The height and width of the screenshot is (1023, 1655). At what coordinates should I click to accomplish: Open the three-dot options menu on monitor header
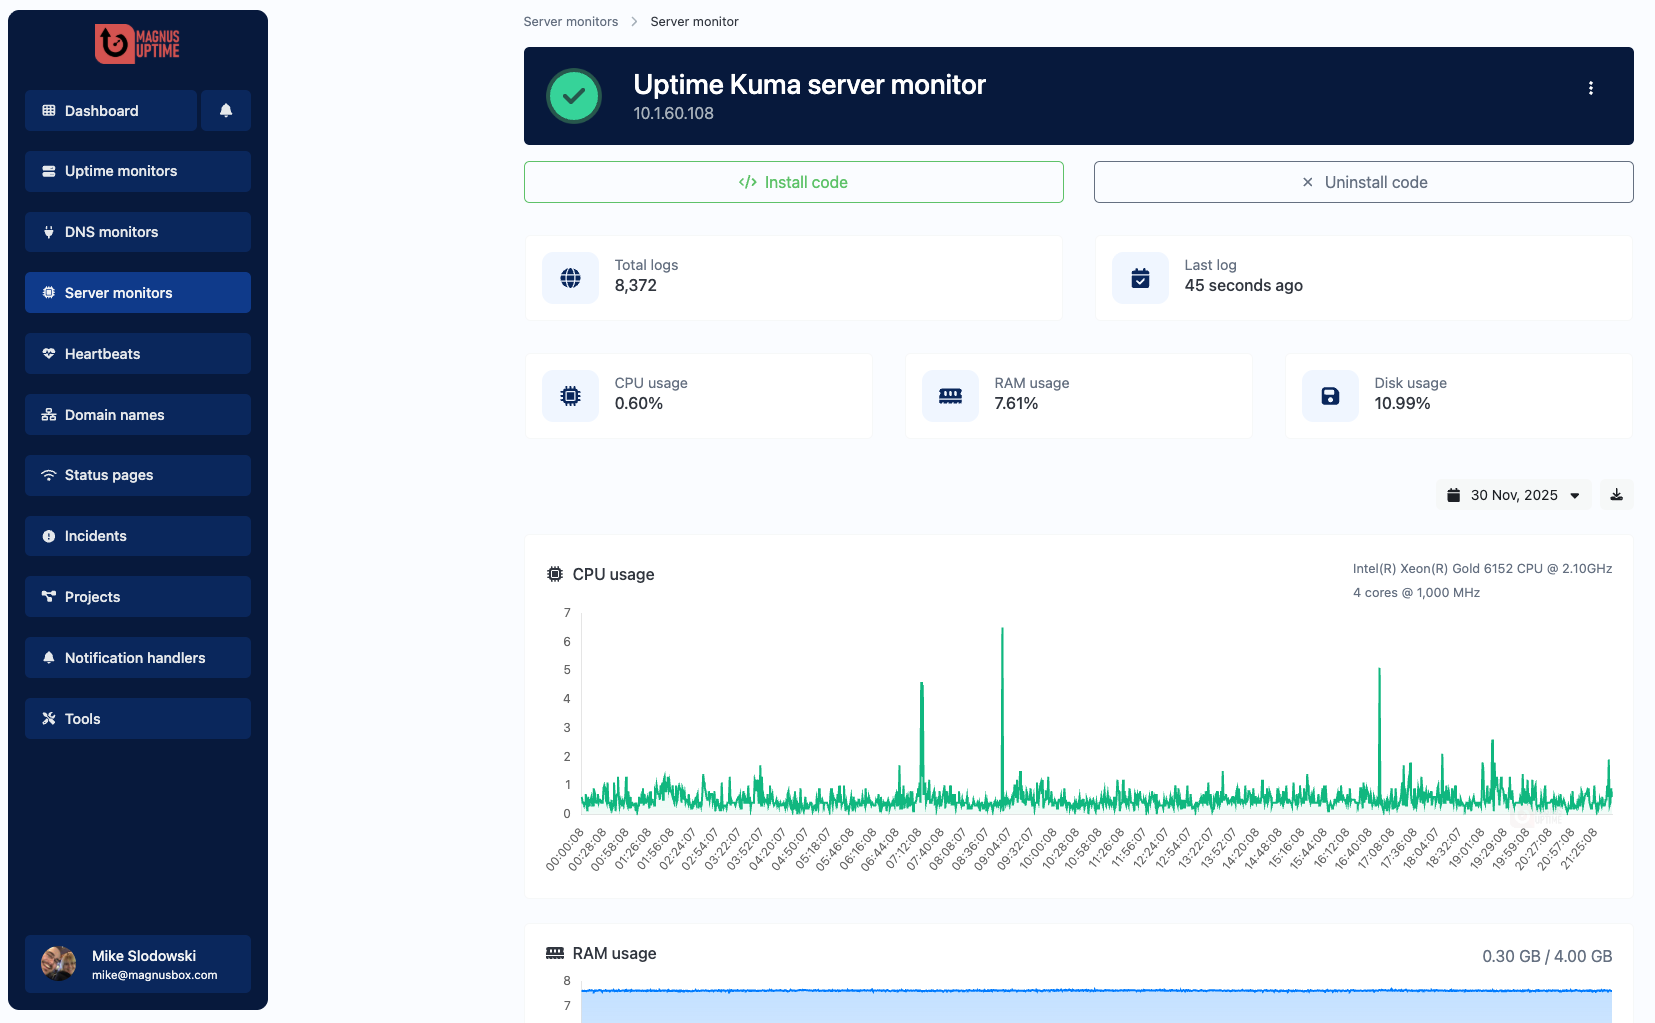point(1591,88)
